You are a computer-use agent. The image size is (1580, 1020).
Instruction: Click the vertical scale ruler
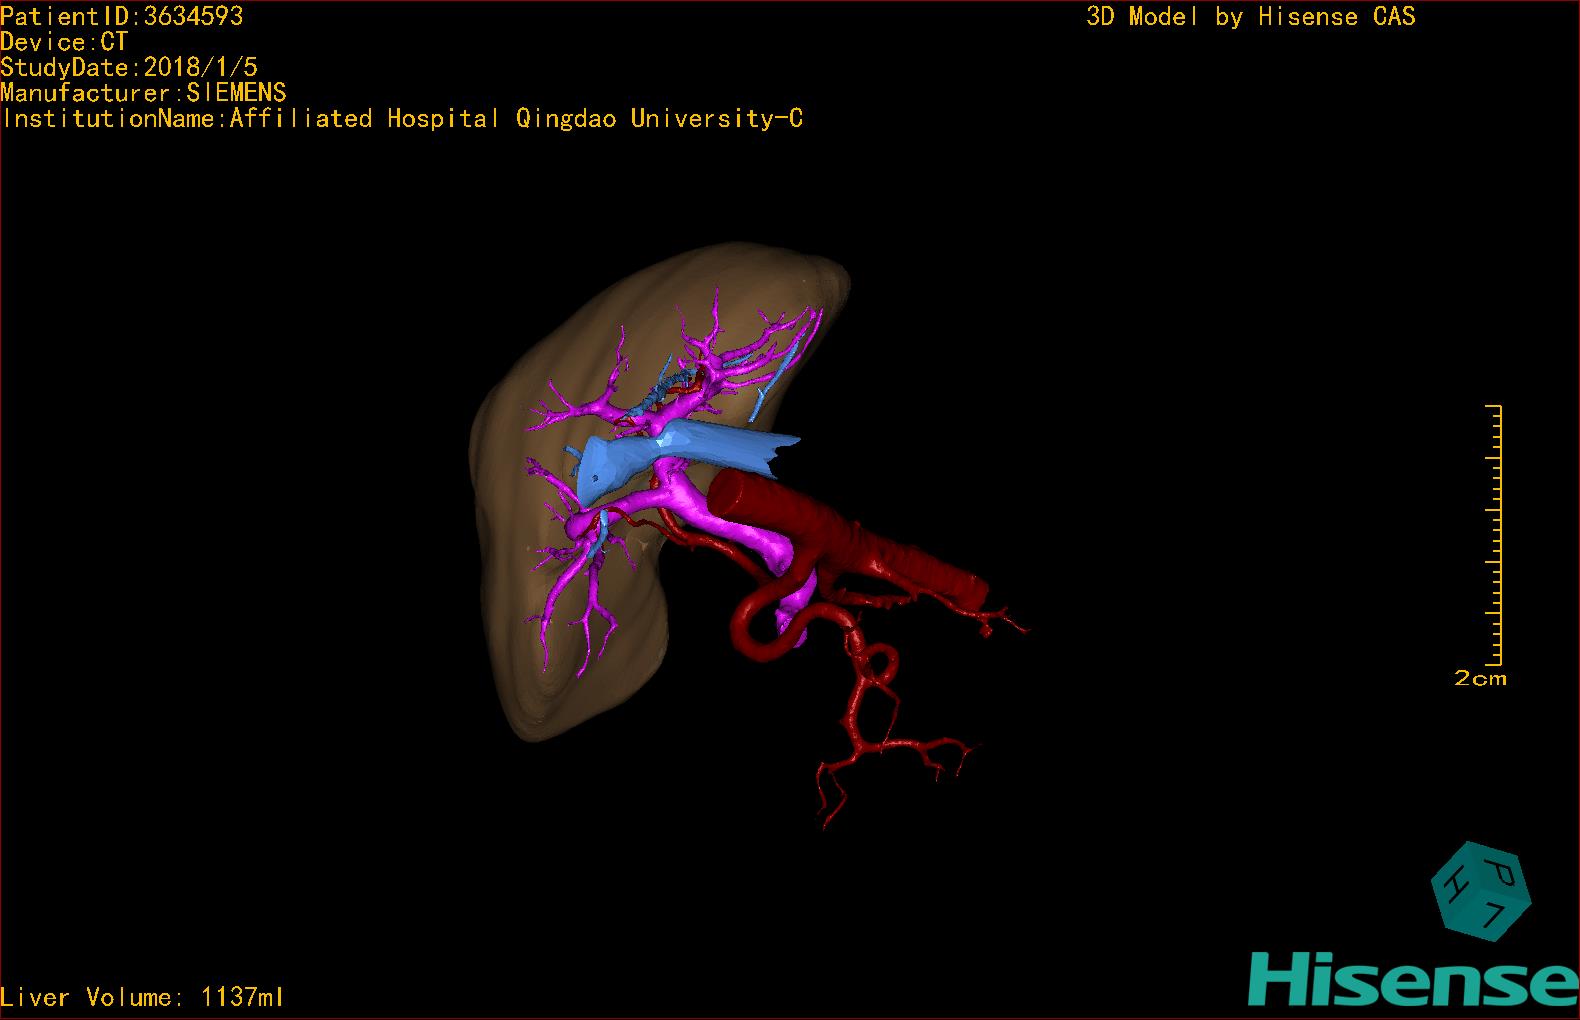[1494, 535]
